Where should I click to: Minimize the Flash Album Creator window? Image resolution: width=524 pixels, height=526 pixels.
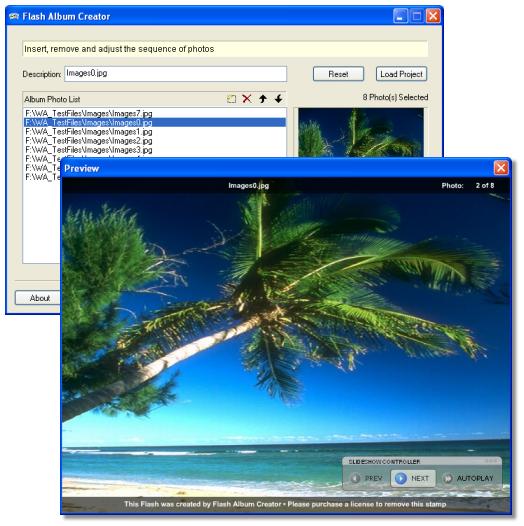400,16
